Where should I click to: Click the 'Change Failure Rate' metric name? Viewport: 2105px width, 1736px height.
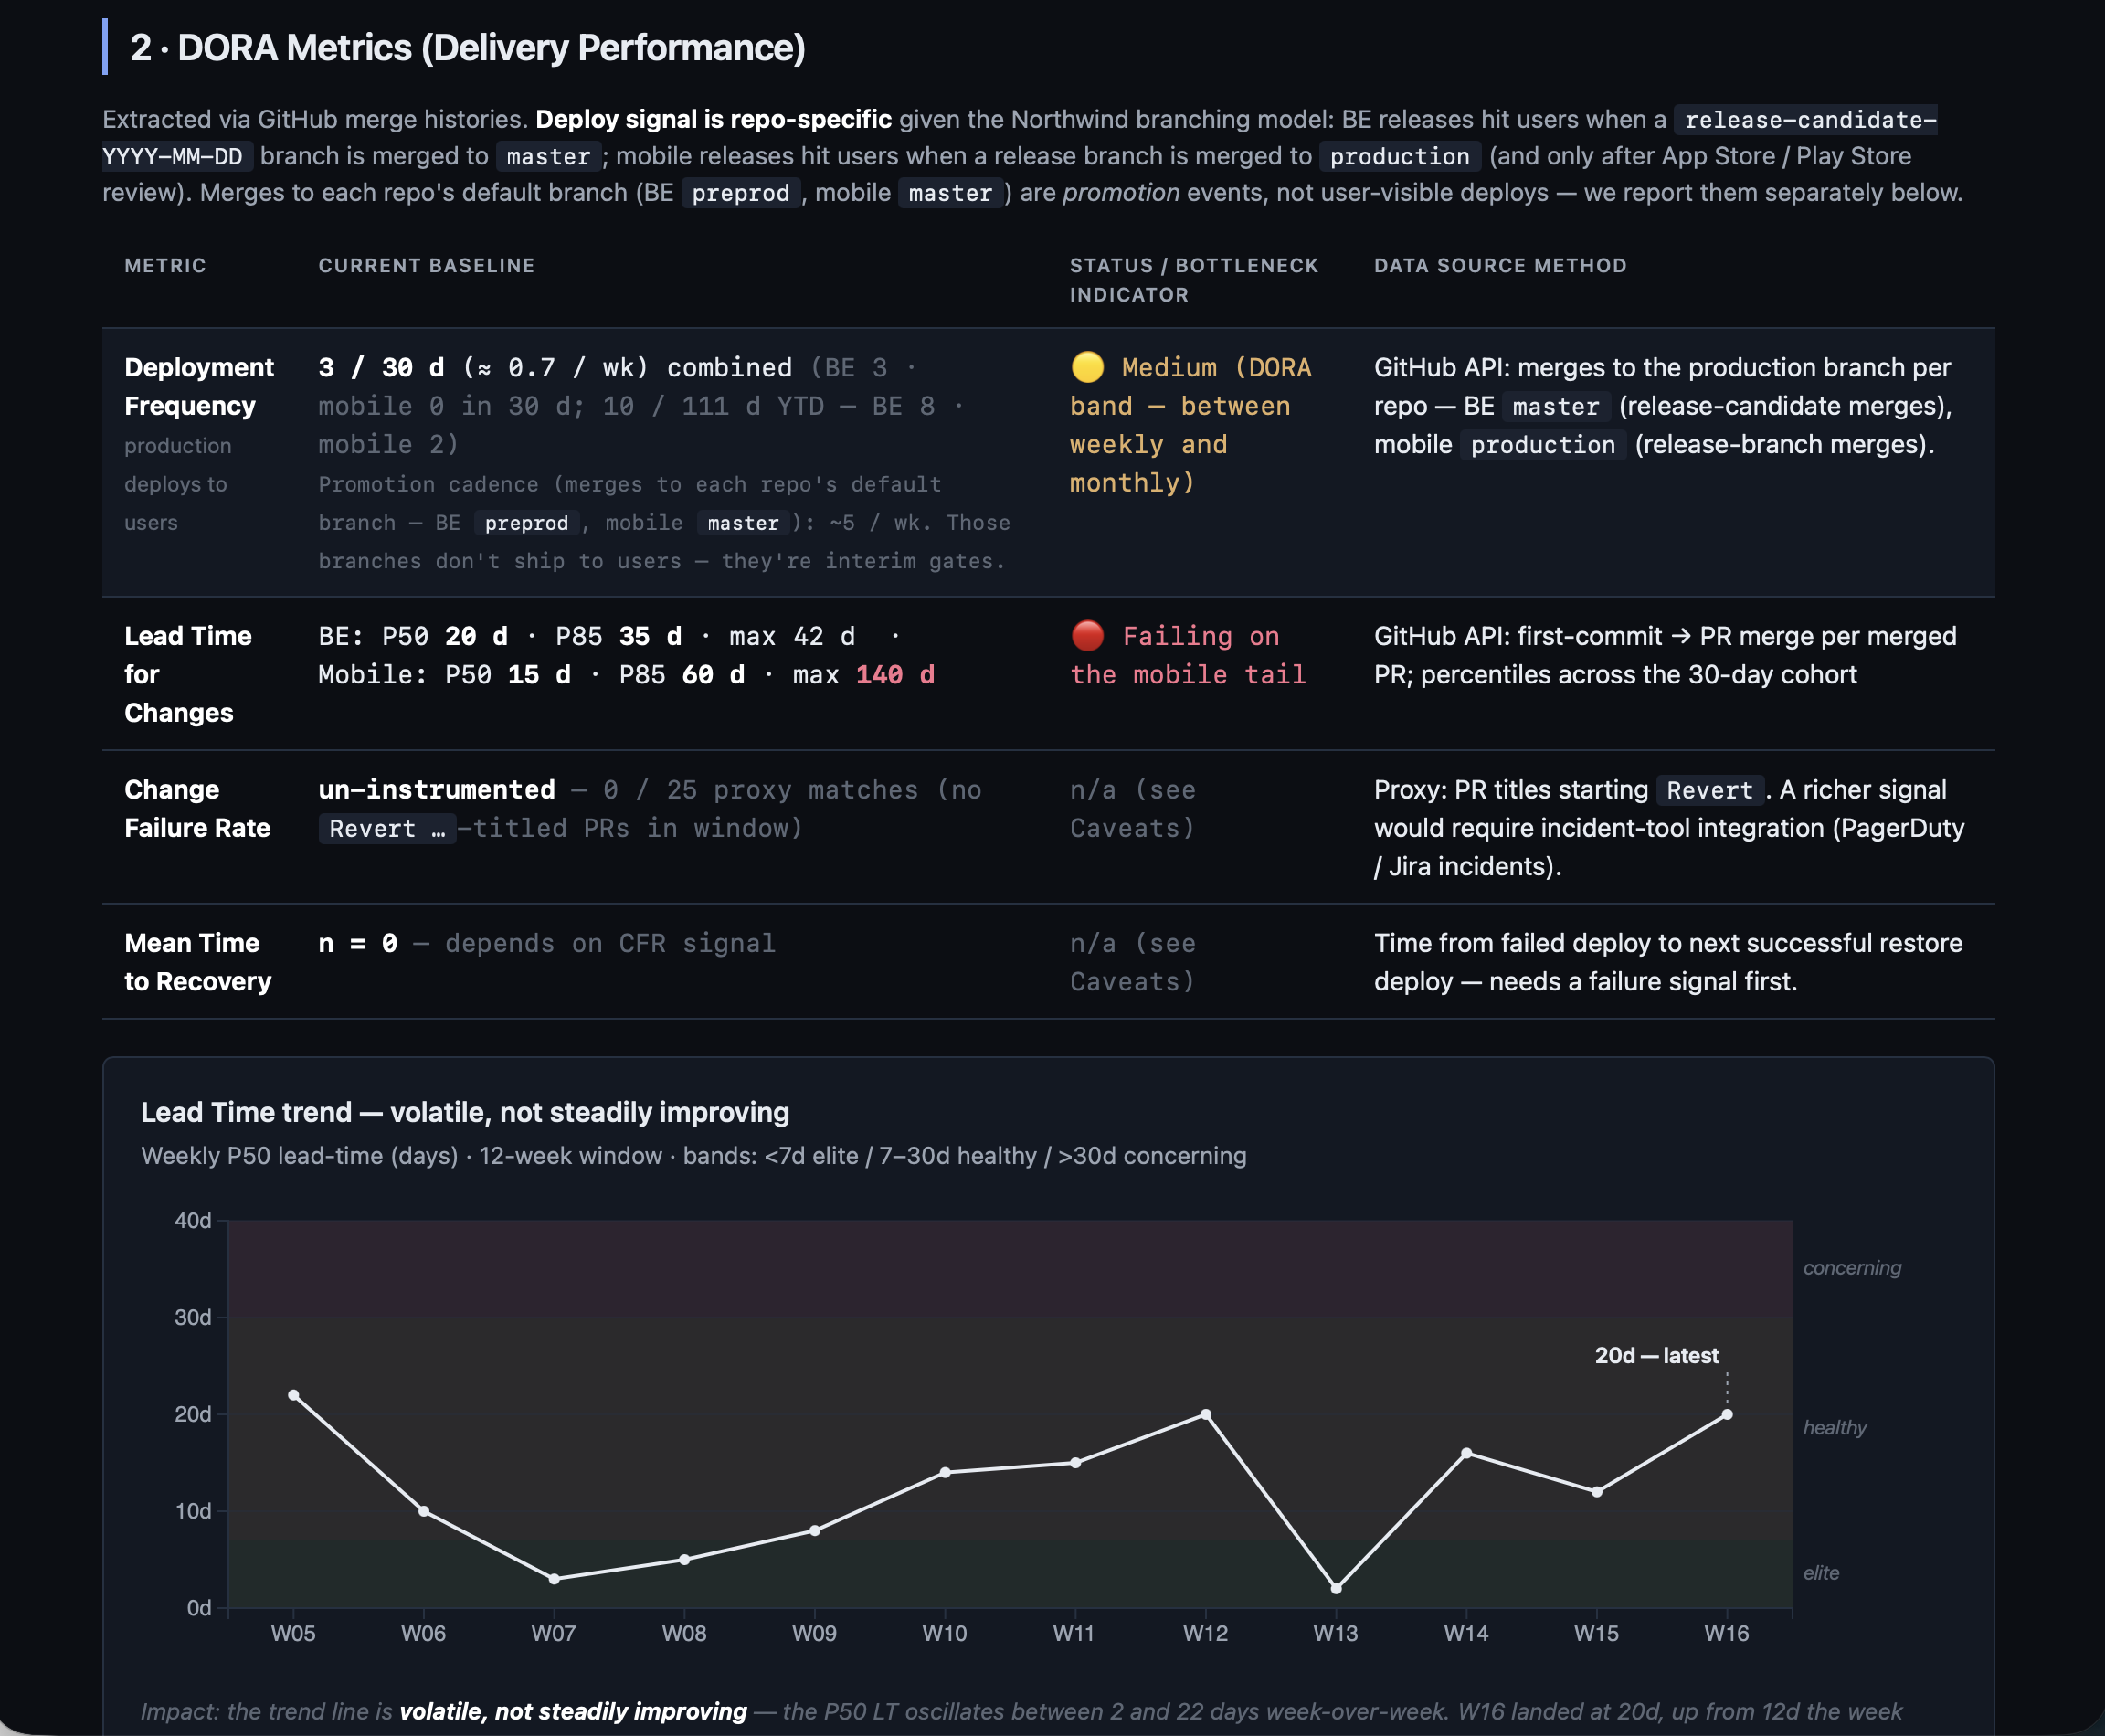(x=197, y=809)
